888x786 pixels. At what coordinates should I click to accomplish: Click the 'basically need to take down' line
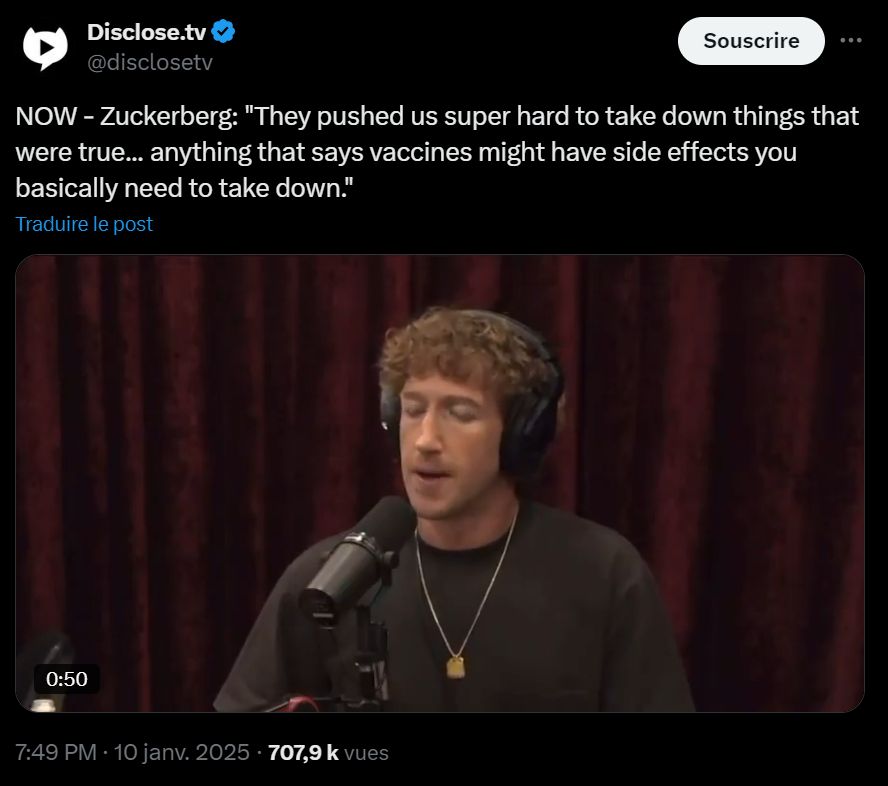point(184,188)
